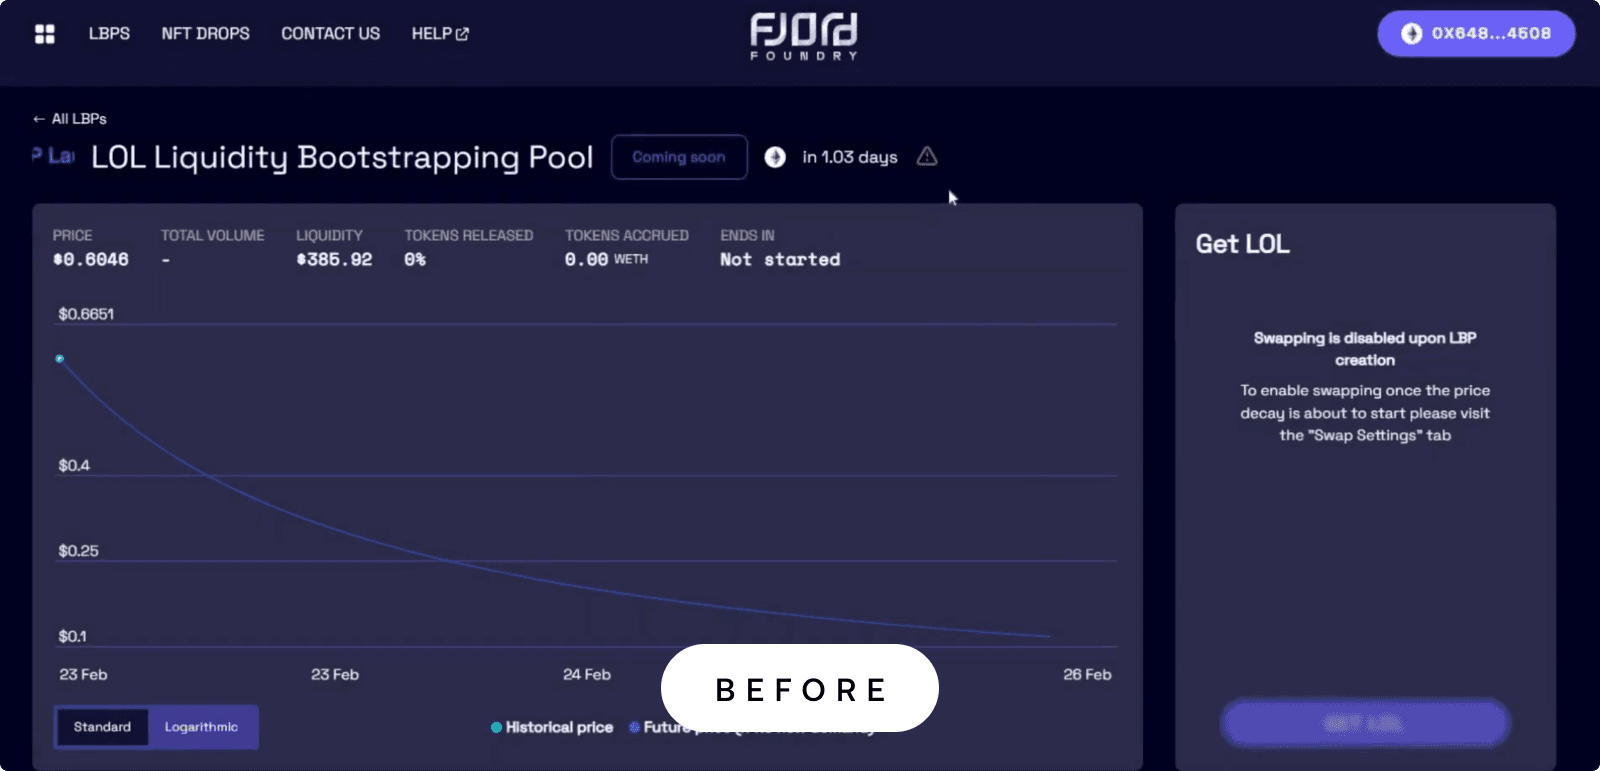The image size is (1600, 771).
Task: Click the warning triangle icon
Action: tap(927, 156)
